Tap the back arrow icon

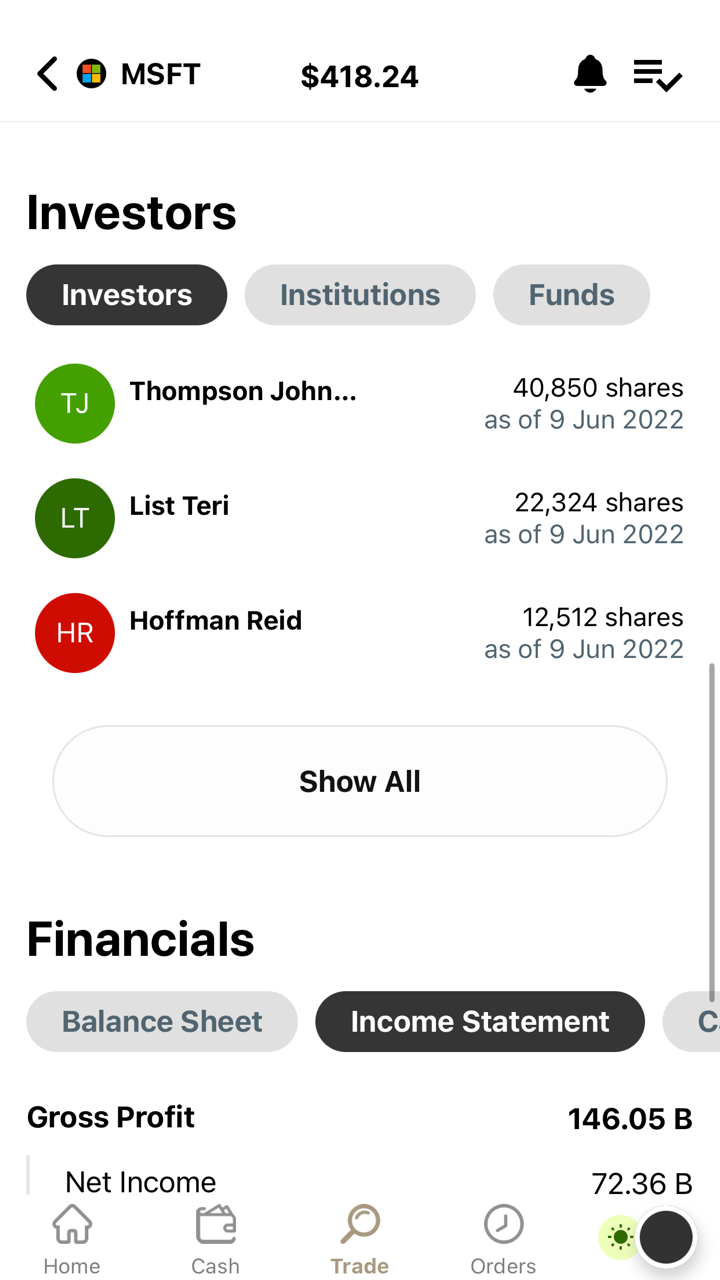coord(47,75)
